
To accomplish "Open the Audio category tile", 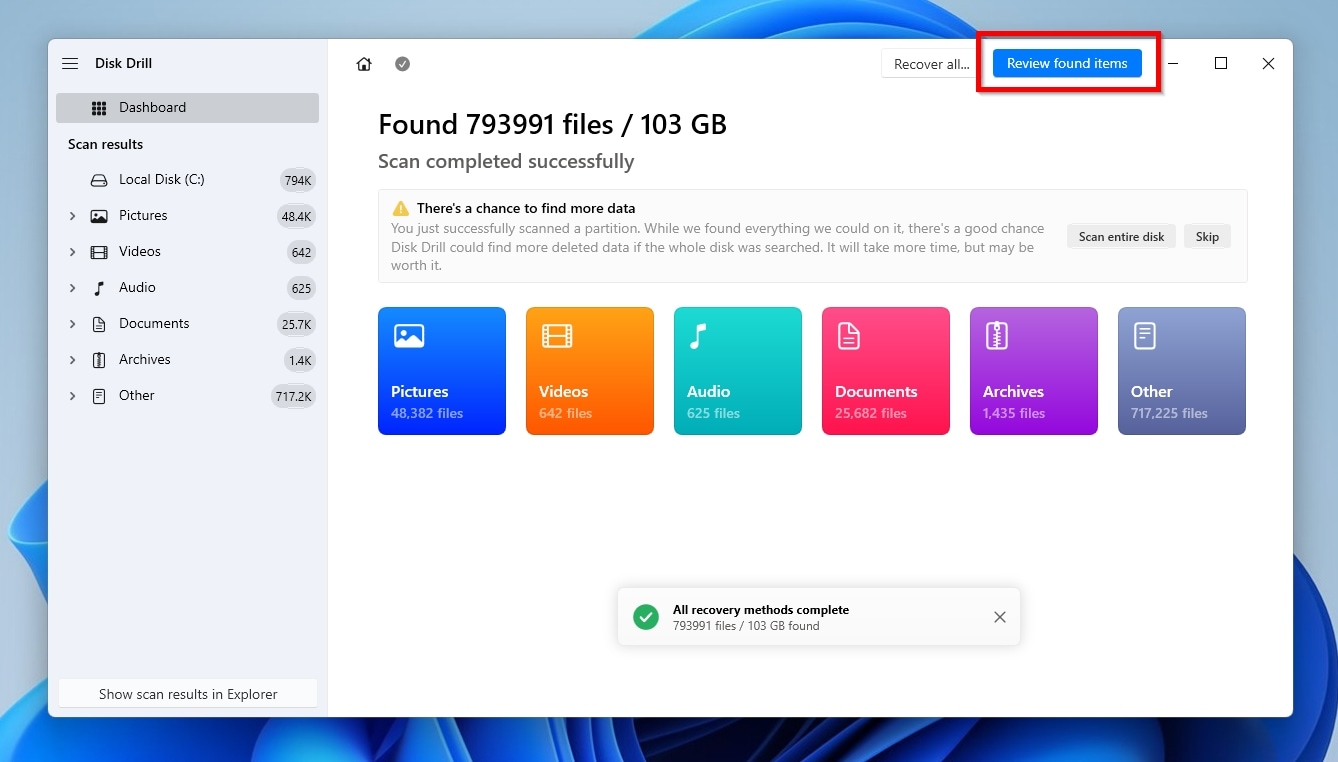I will pyautogui.click(x=738, y=371).
